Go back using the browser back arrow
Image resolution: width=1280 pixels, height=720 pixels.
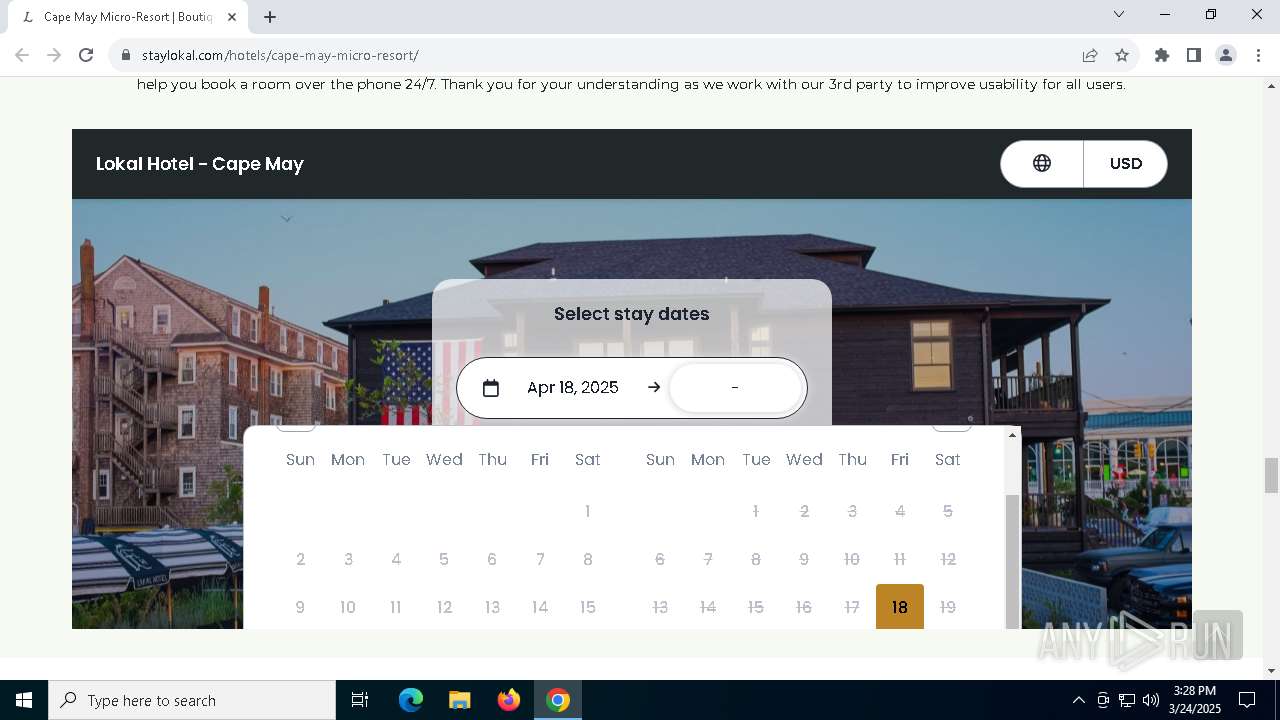(x=22, y=55)
